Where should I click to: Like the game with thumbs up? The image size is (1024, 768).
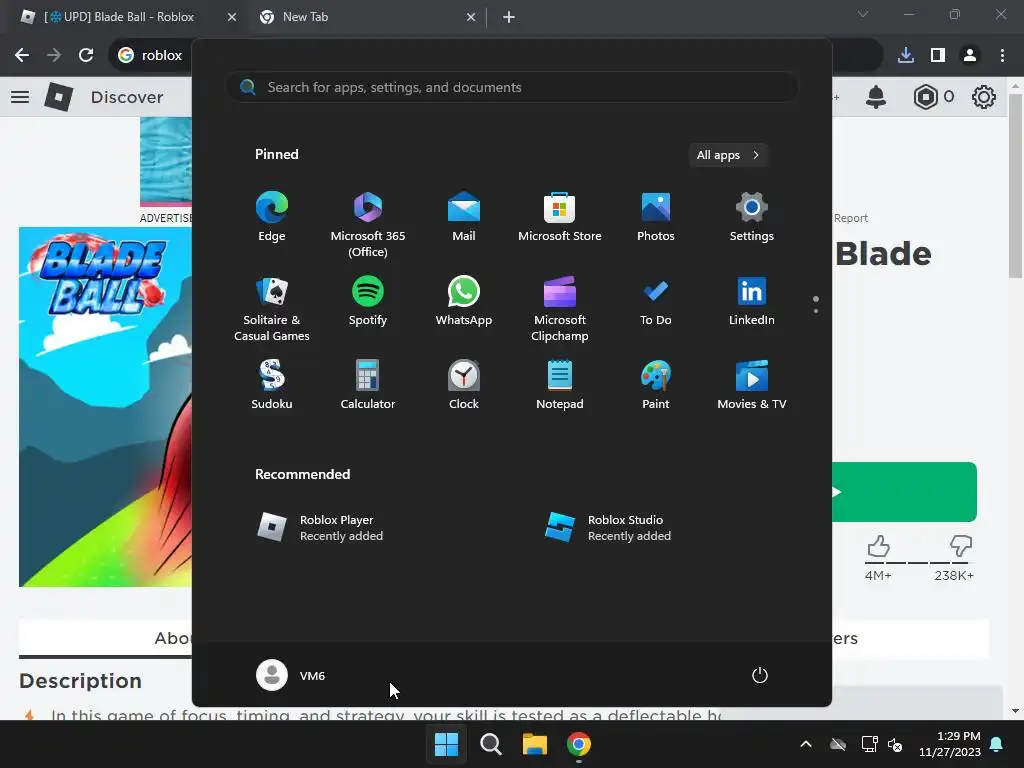(x=878, y=546)
